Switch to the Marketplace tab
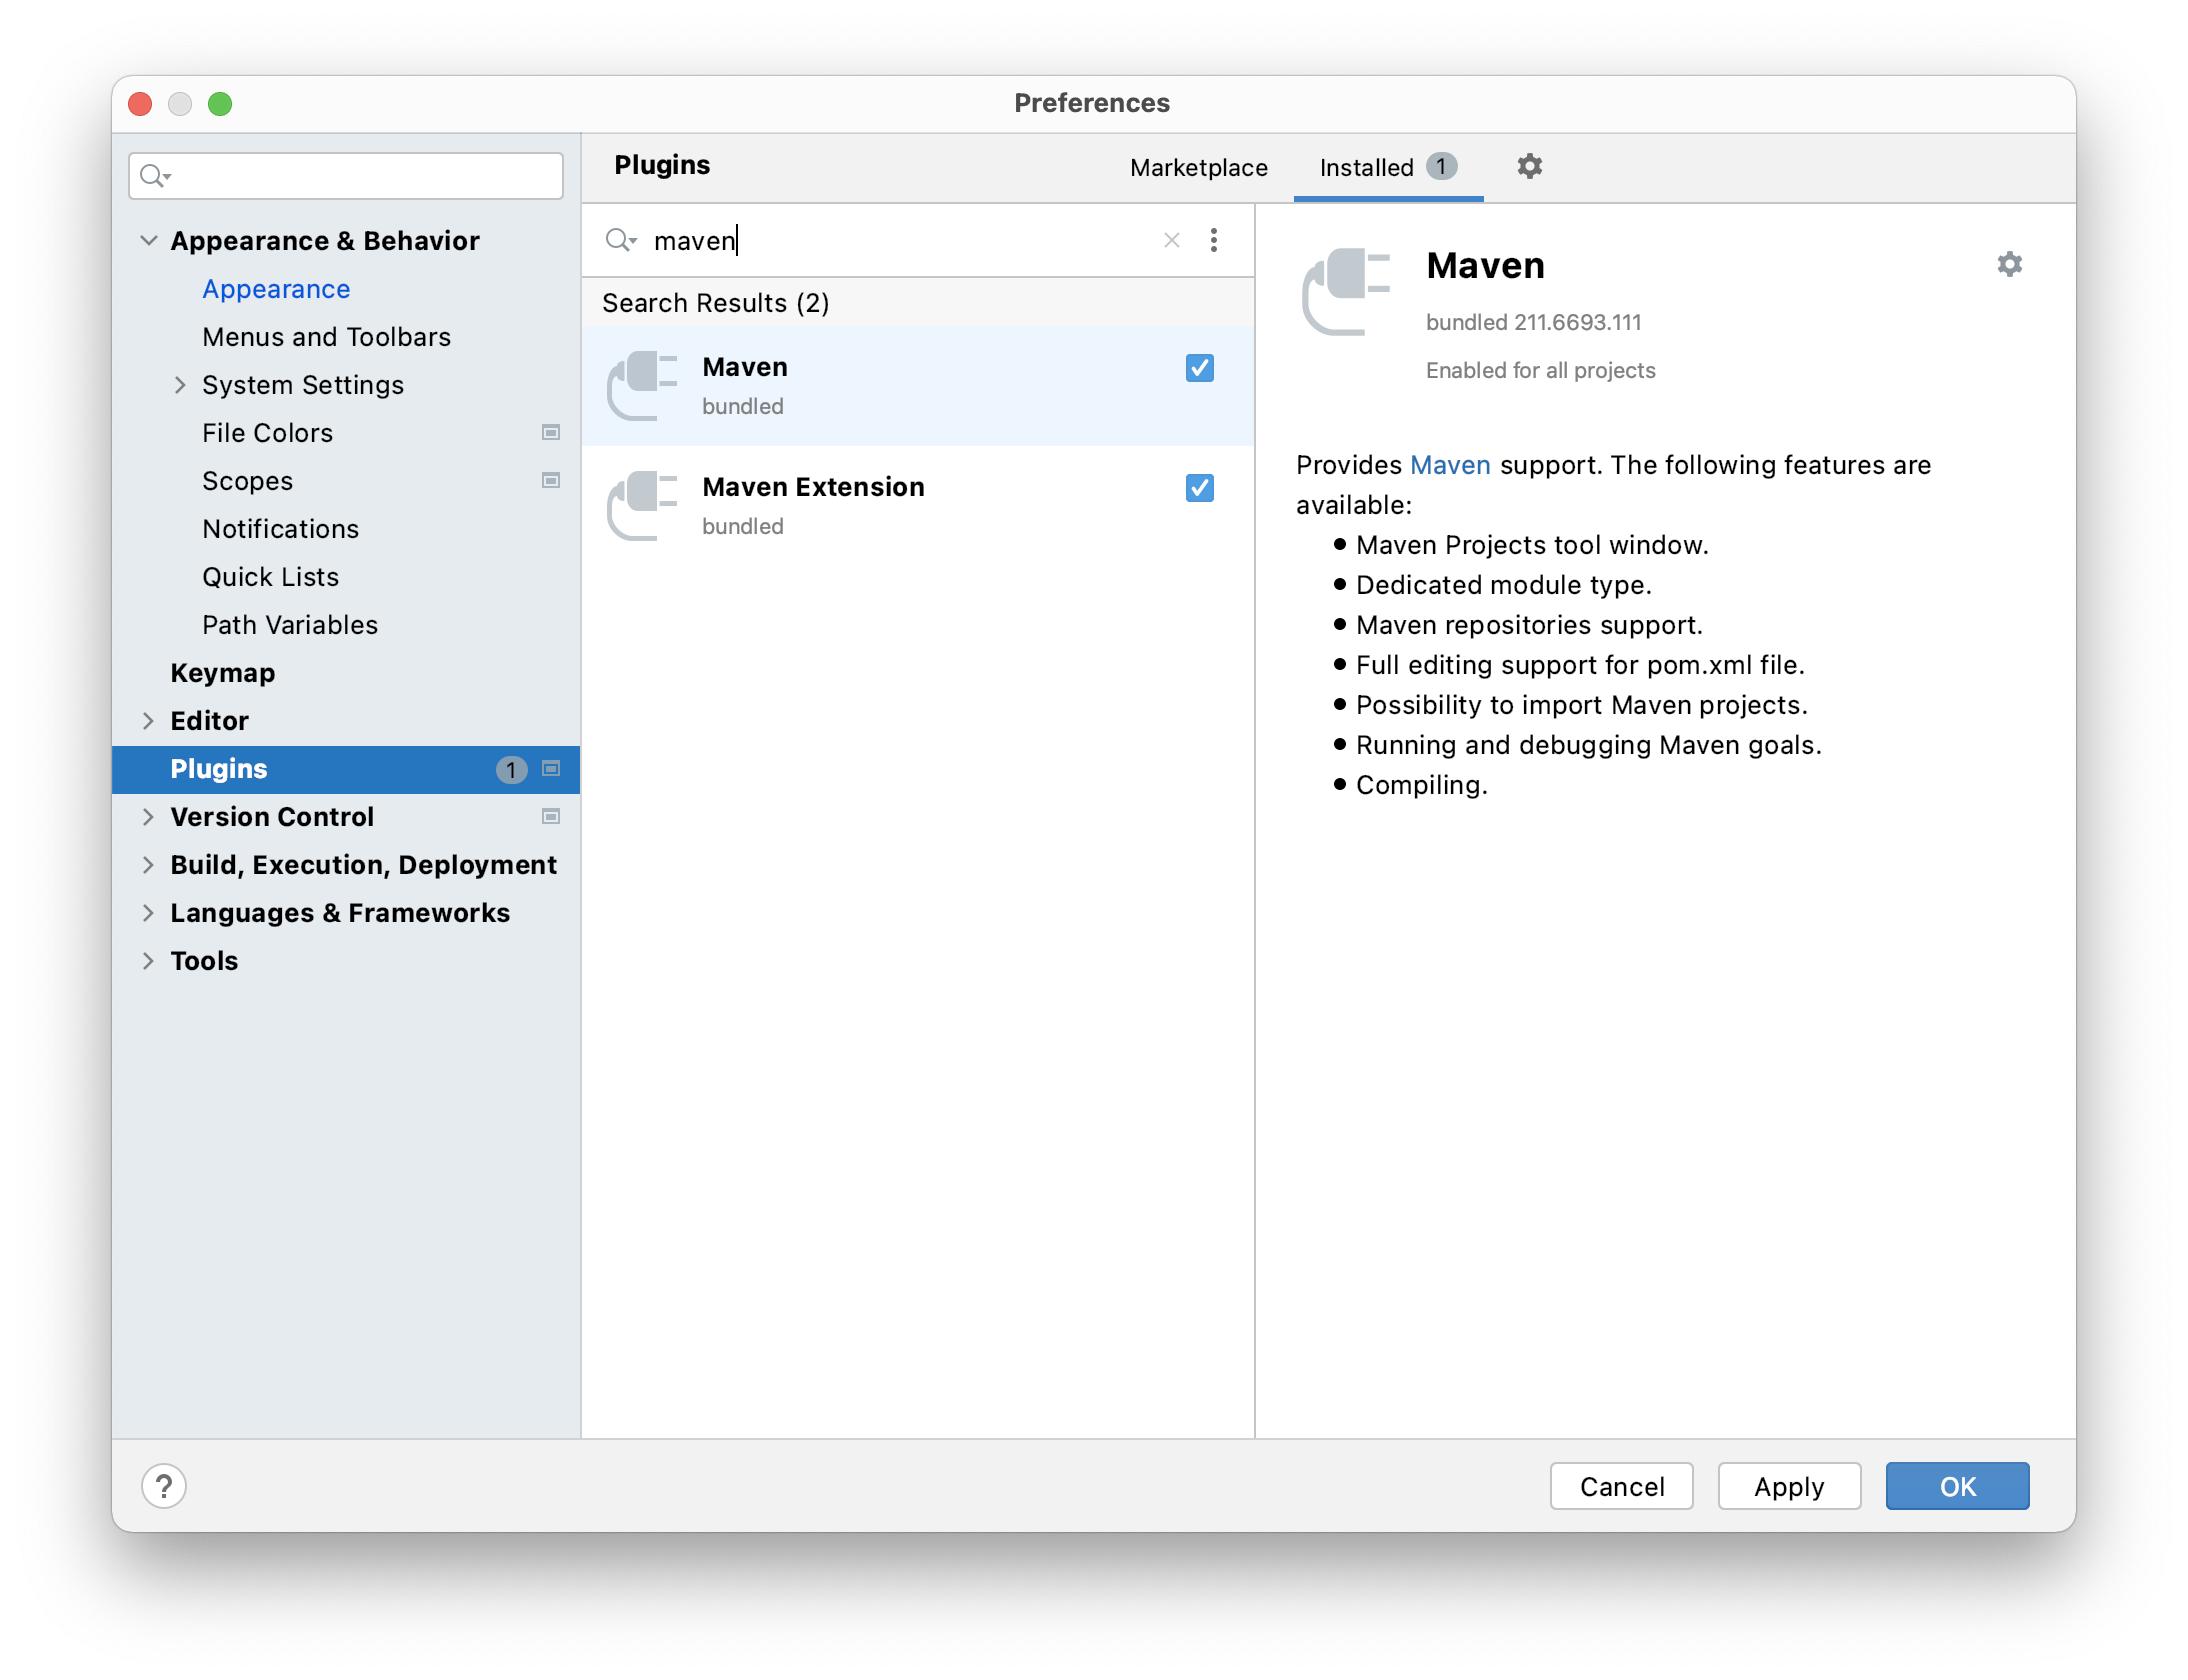This screenshot has height=1680, width=2188. (1198, 167)
